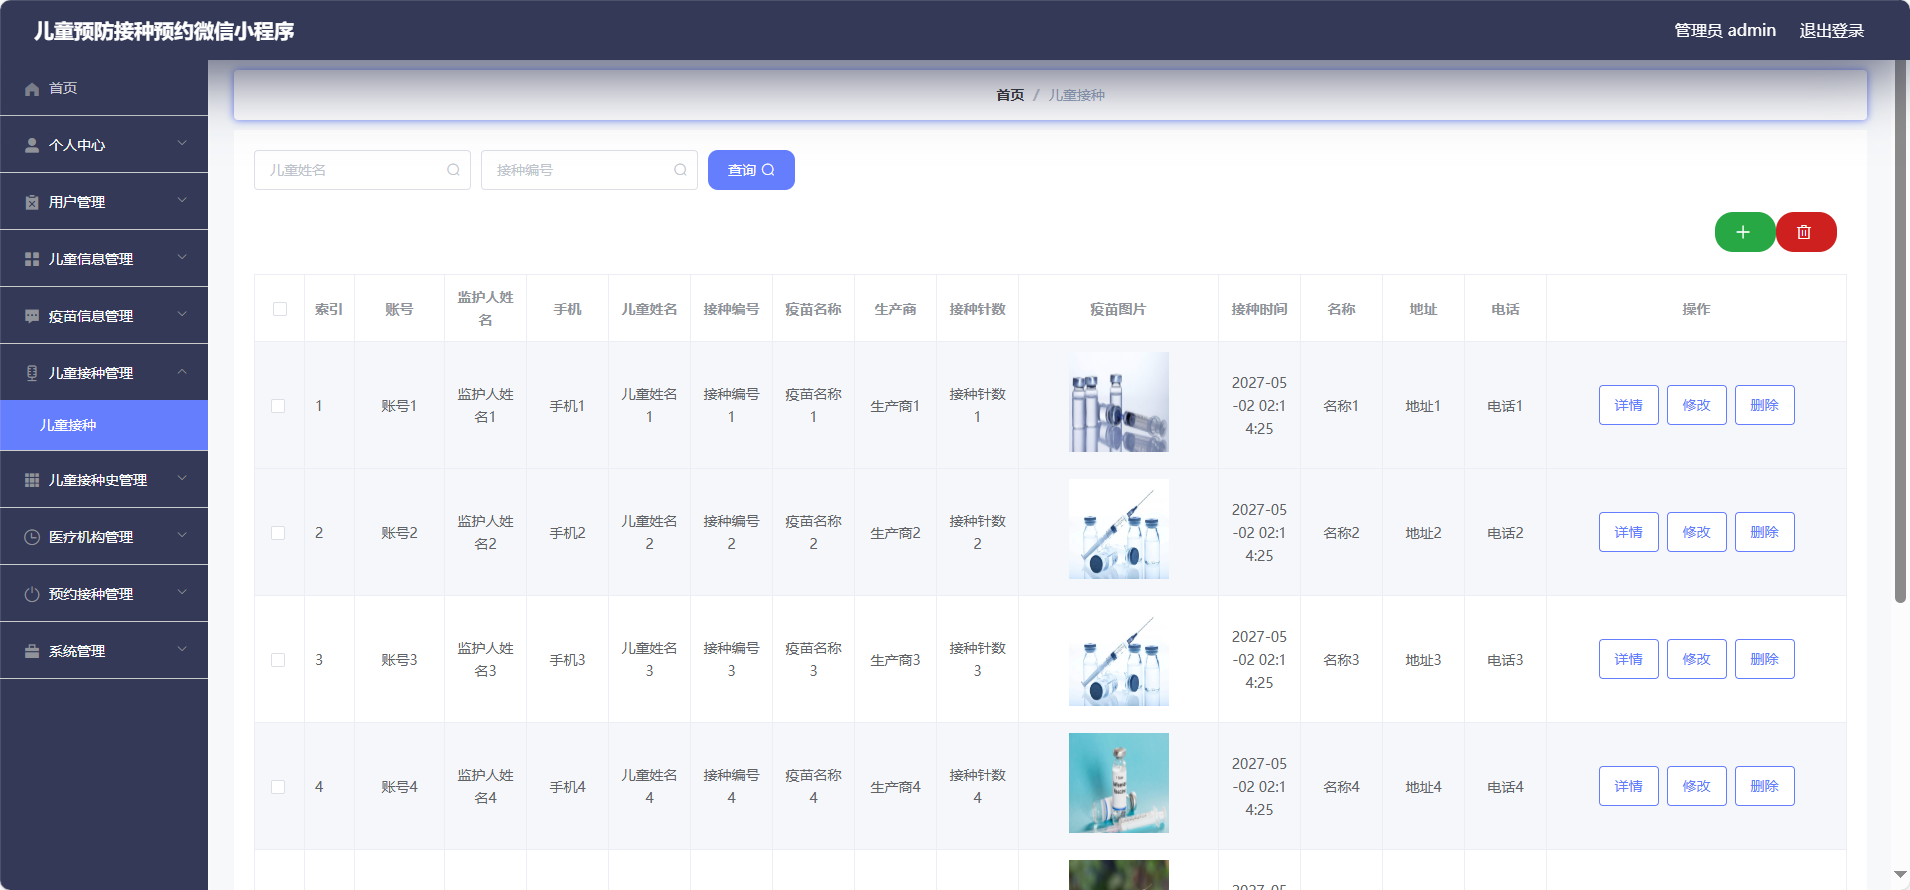The height and width of the screenshot is (890, 1910).
Task: Click search icon in 儿童姓名 field
Action: [453, 170]
